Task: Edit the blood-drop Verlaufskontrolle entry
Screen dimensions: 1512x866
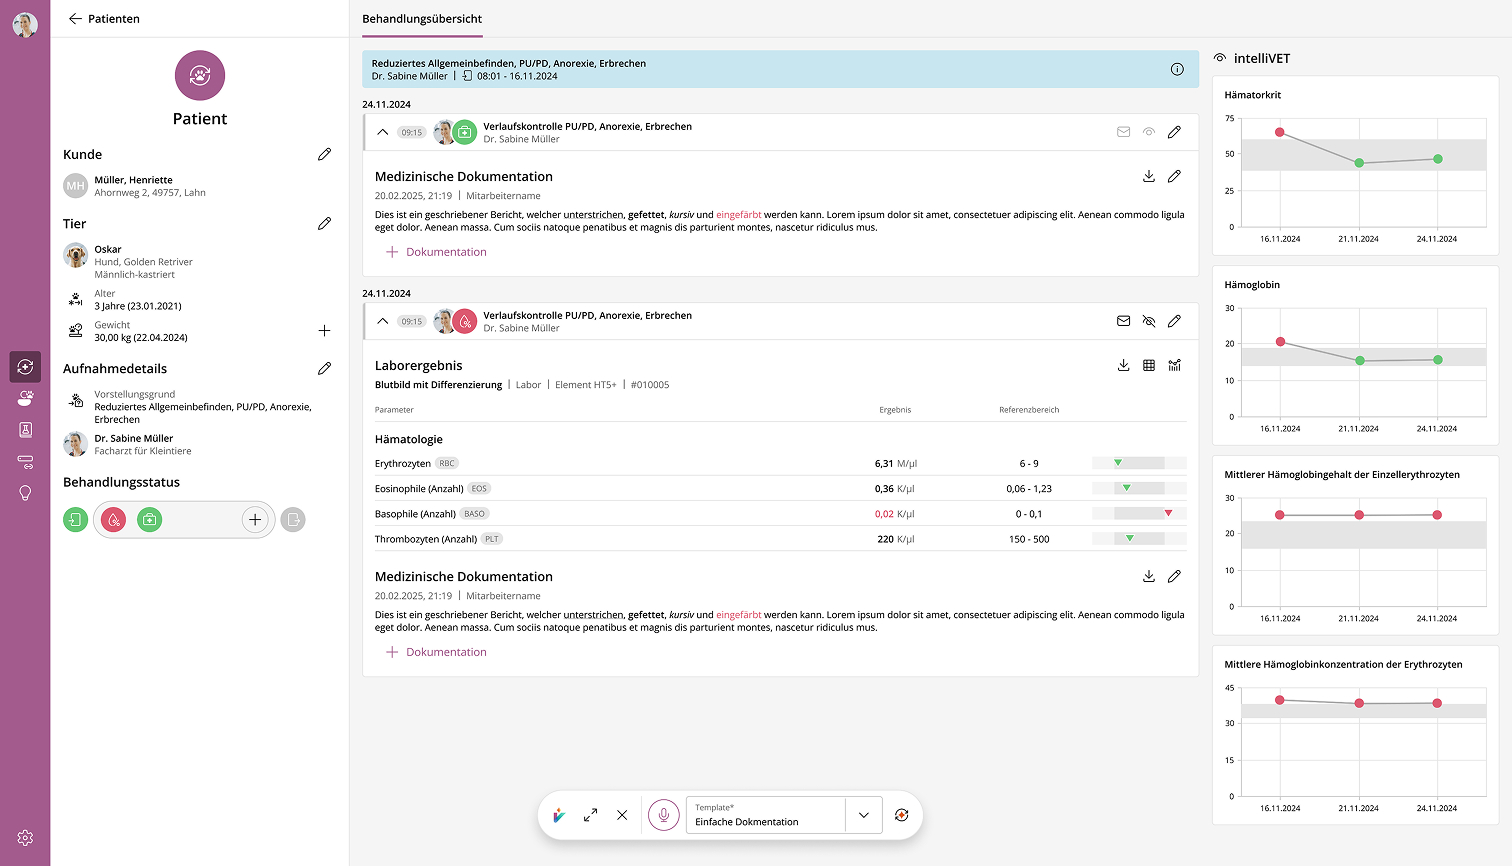Action: 1174,321
